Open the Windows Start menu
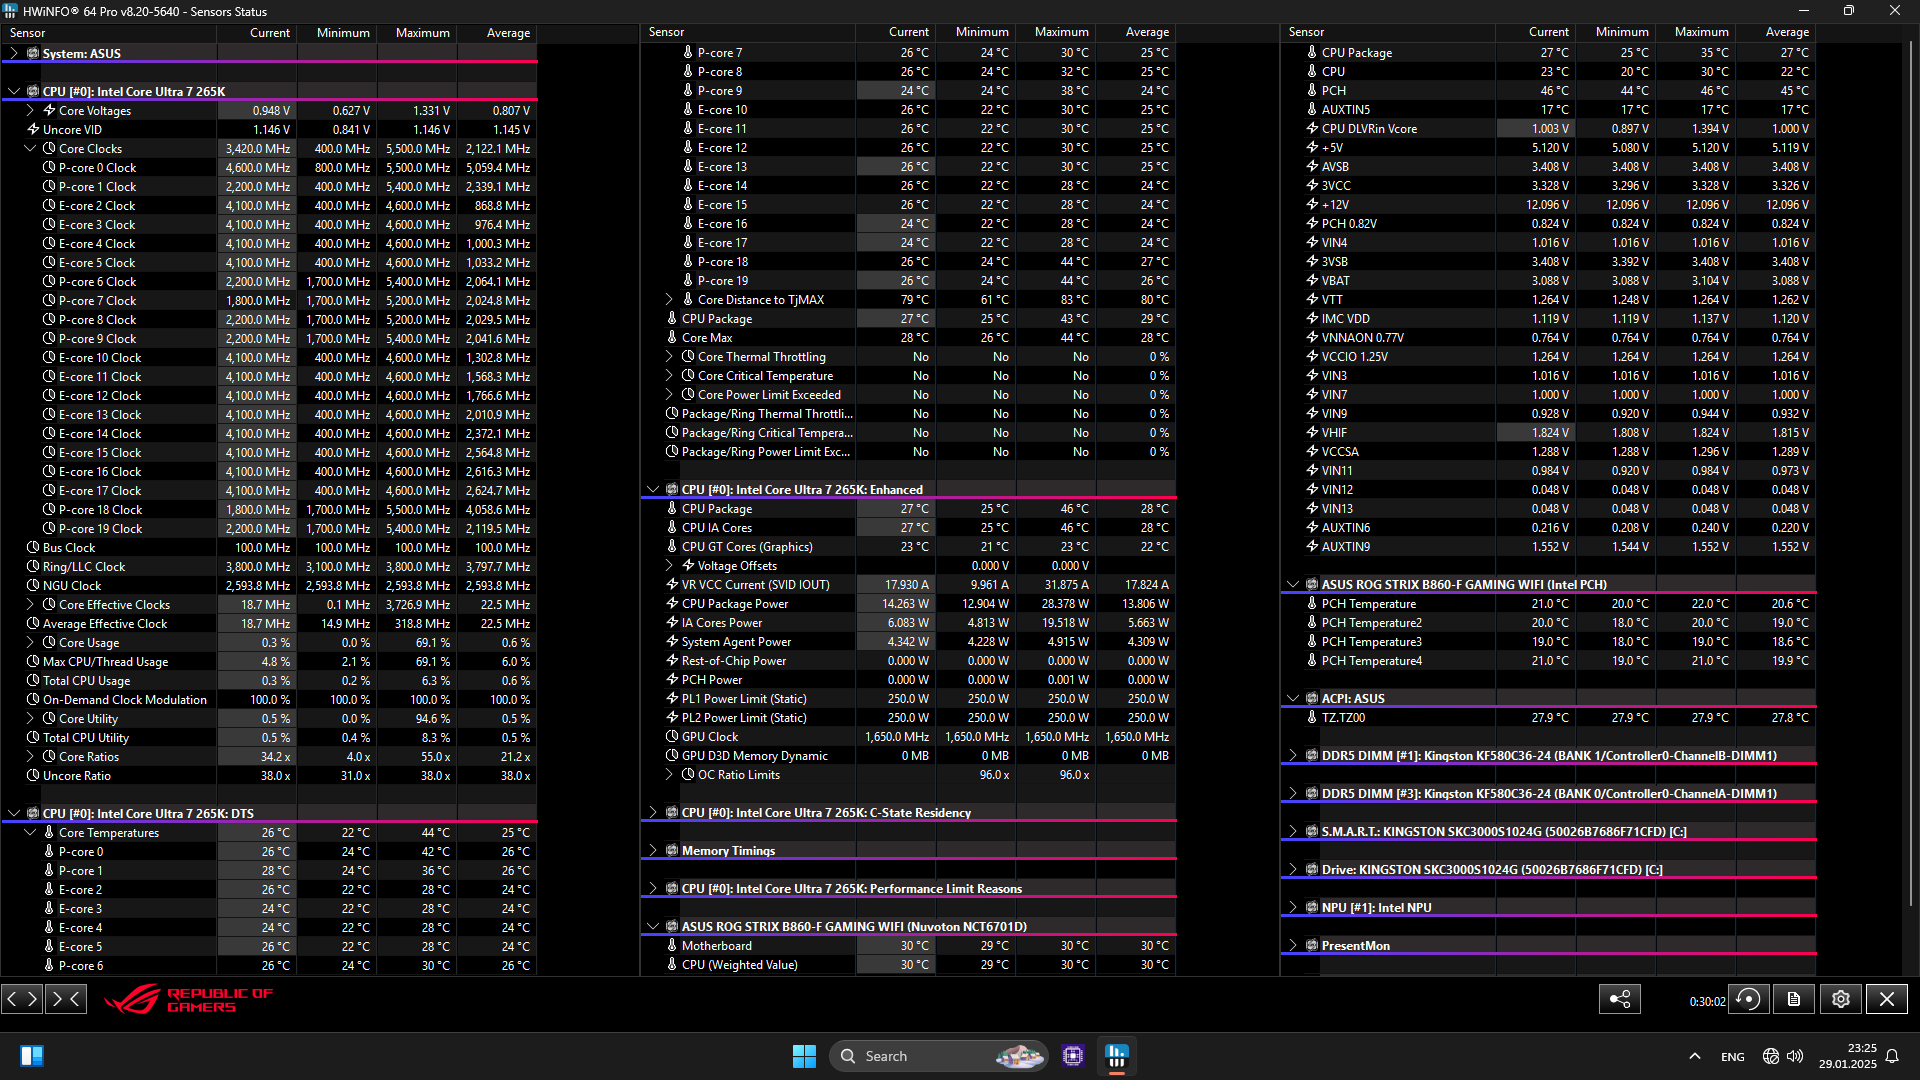 [804, 1056]
